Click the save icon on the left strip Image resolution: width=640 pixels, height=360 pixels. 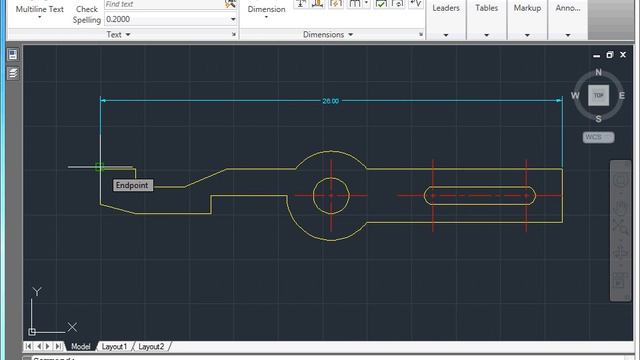13,55
